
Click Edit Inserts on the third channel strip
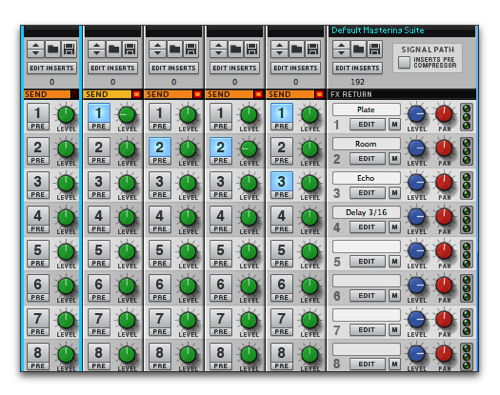coord(174,68)
